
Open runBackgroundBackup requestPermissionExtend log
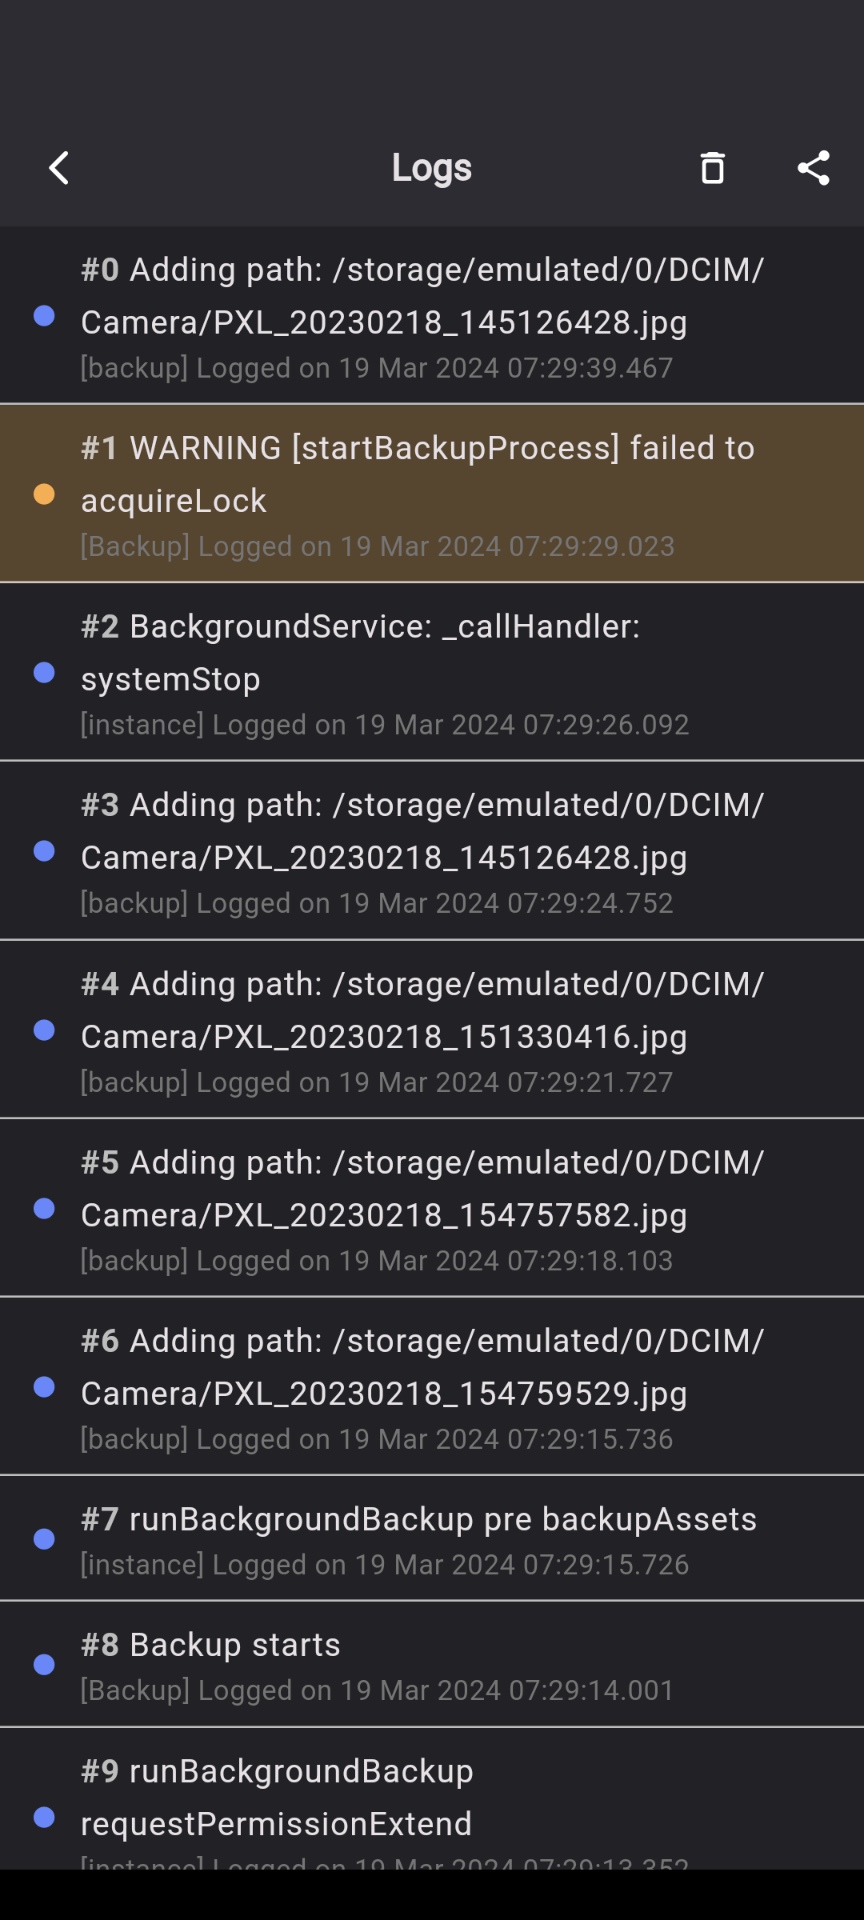(430, 1800)
